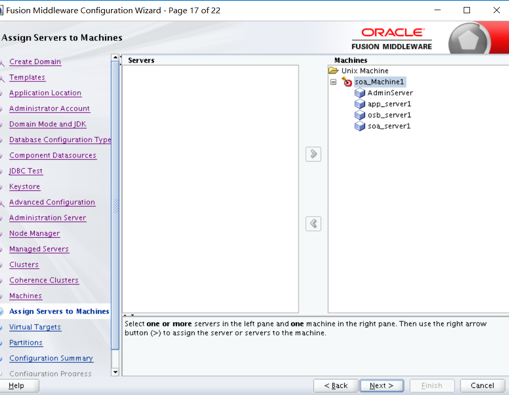509x395 pixels.
Task: Jump to Administration Server step
Action: pyautogui.click(x=48, y=218)
